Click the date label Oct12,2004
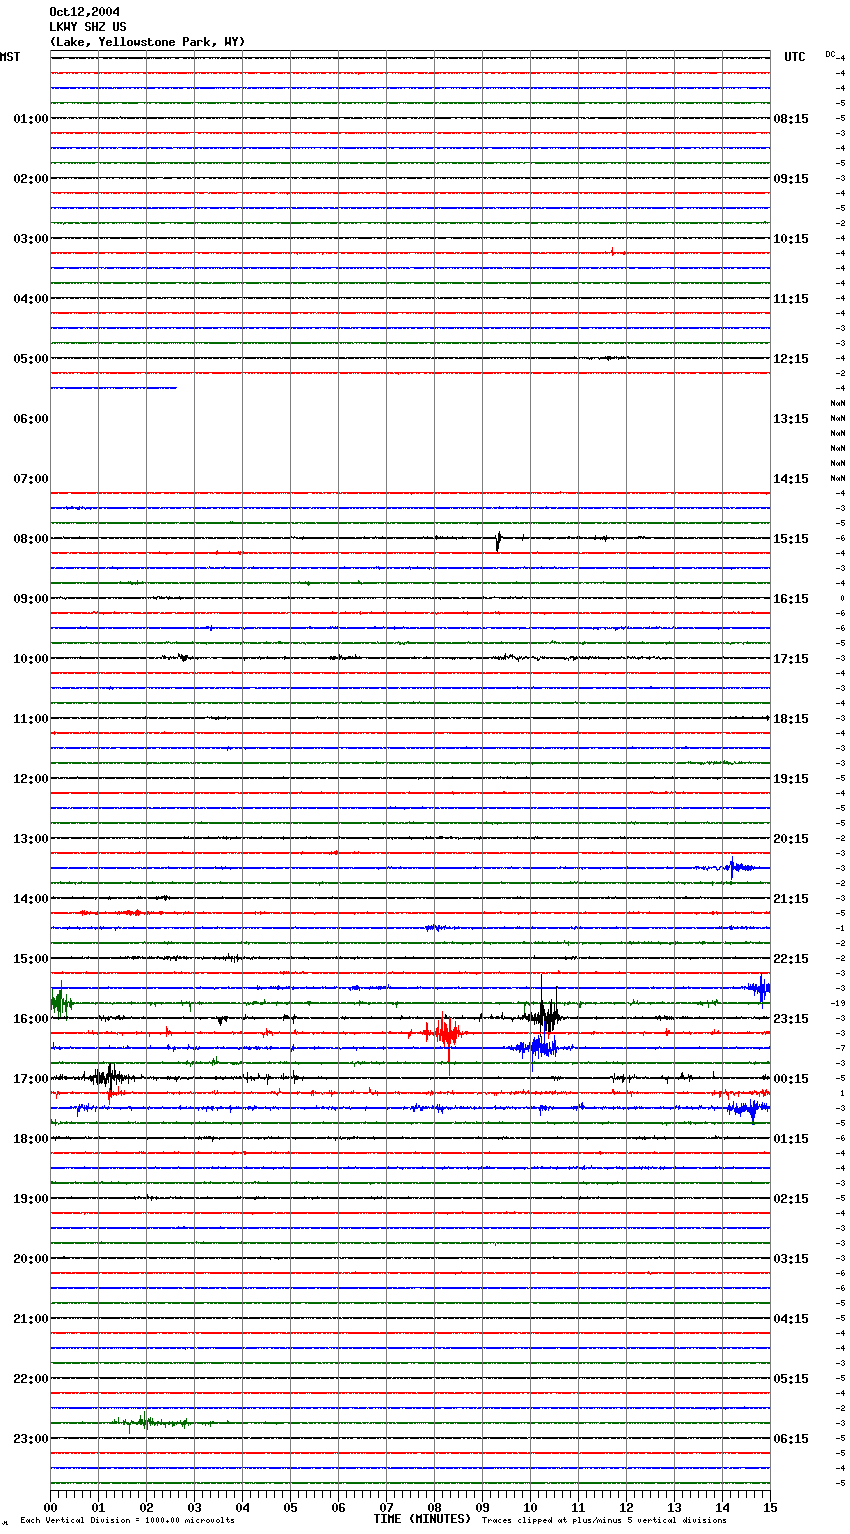 coord(84,12)
